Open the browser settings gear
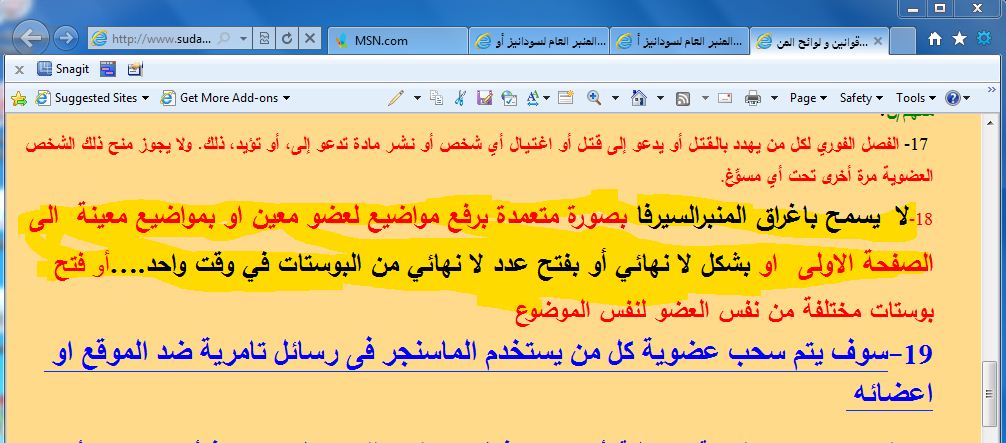The height and width of the screenshot is (443, 1006). [984, 39]
